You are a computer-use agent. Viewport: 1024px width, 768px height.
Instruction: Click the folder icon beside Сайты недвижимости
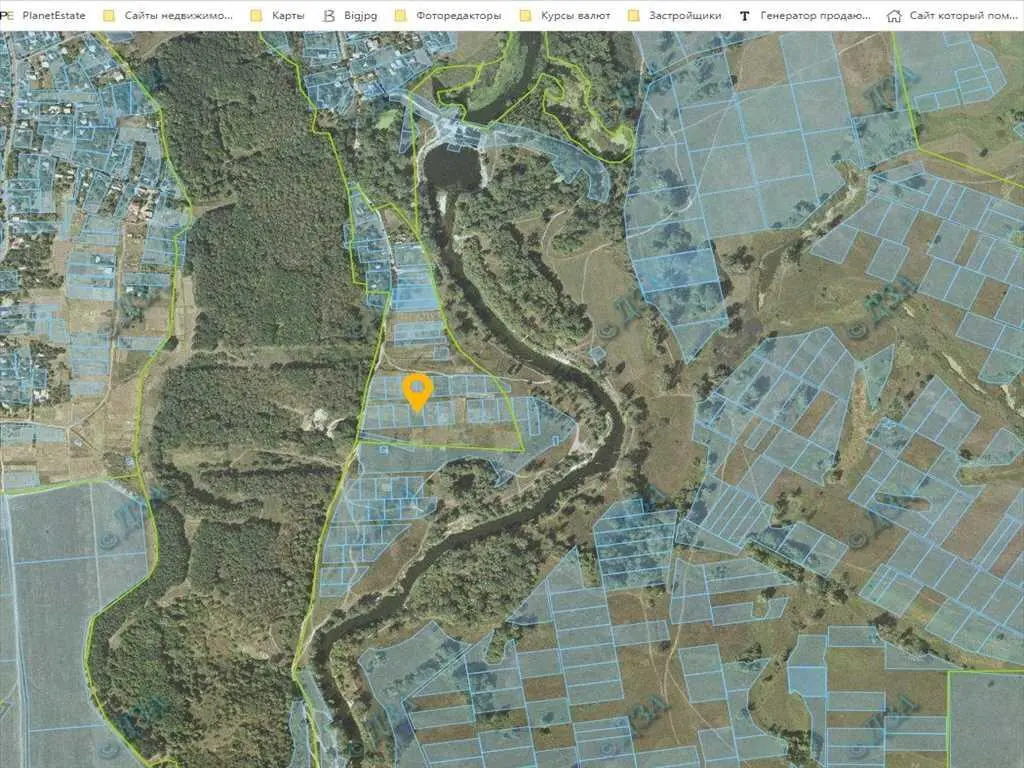(109, 16)
